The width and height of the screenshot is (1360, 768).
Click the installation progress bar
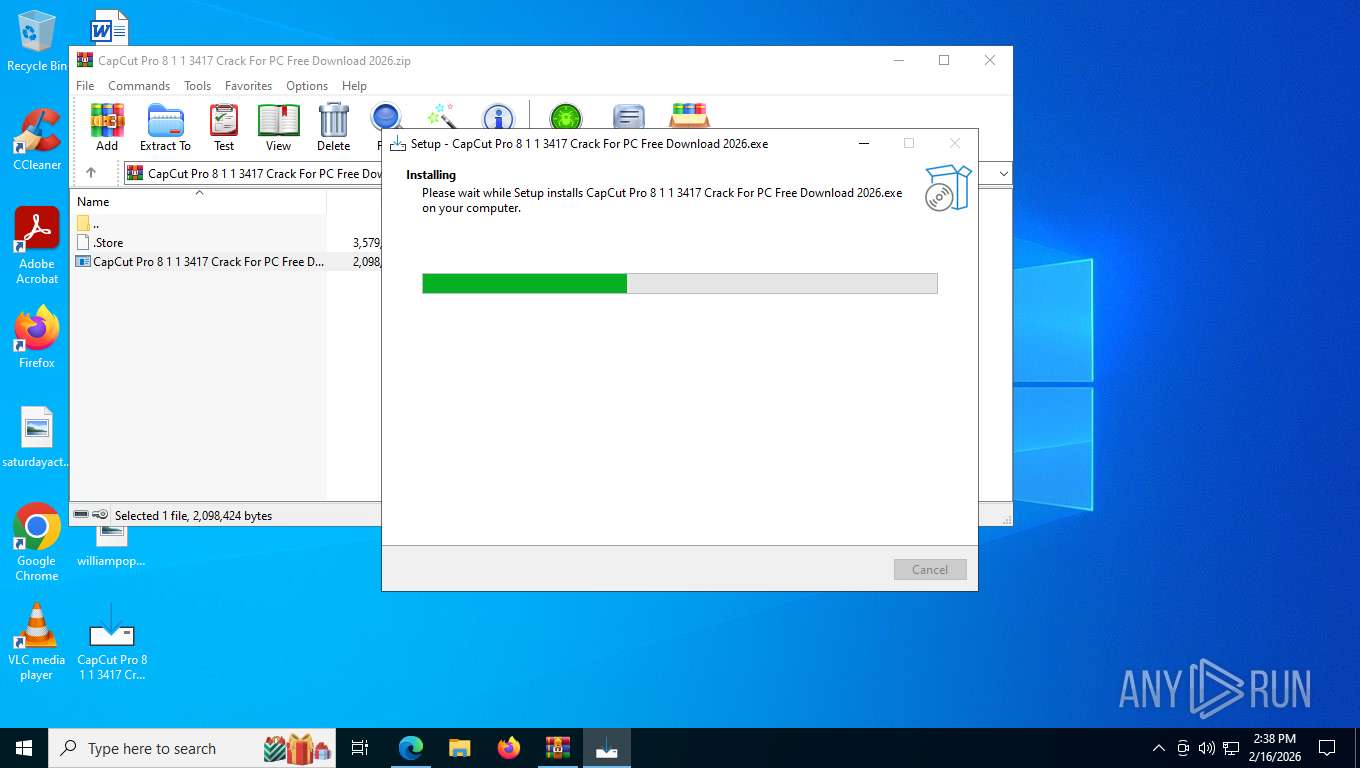point(680,283)
